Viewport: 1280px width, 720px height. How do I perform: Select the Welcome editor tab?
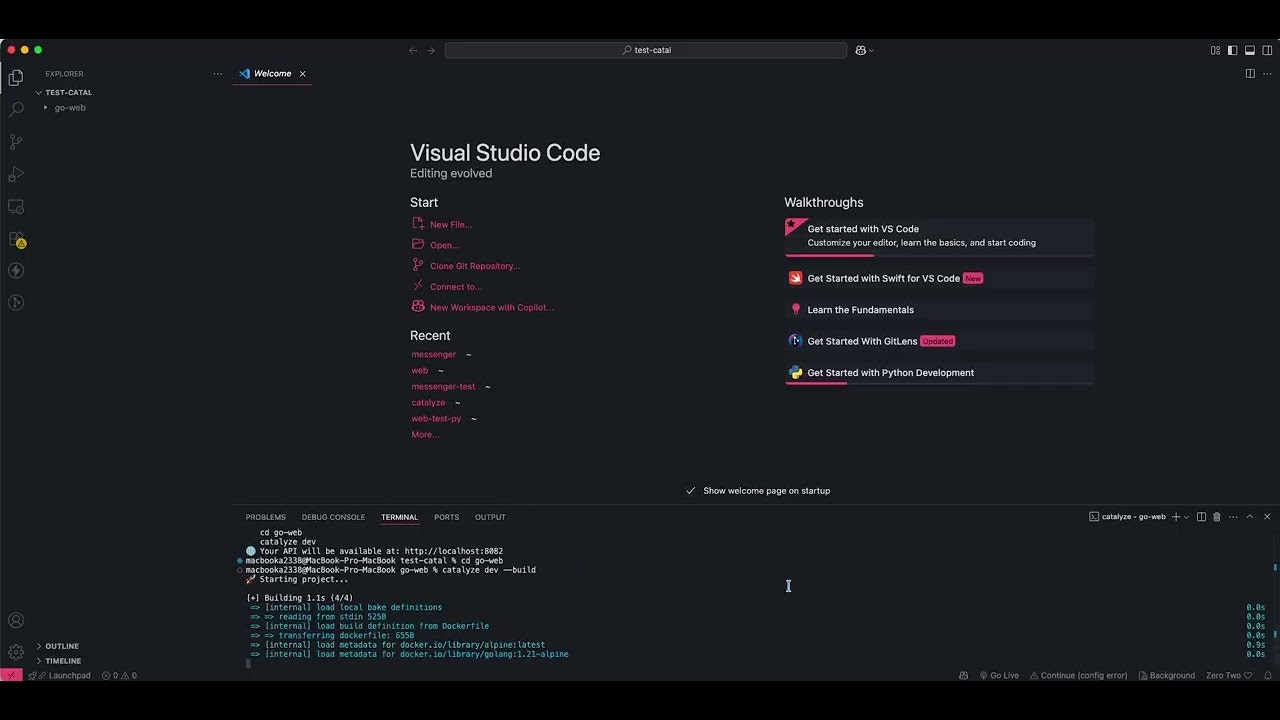272,73
